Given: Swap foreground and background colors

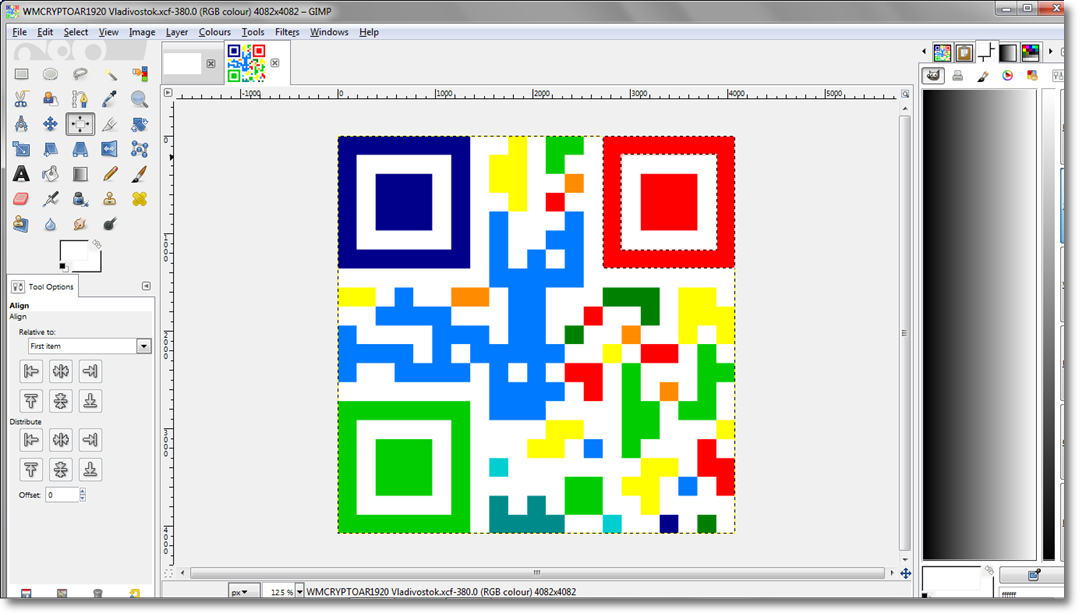Looking at the screenshot, I should click(x=96, y=244).
